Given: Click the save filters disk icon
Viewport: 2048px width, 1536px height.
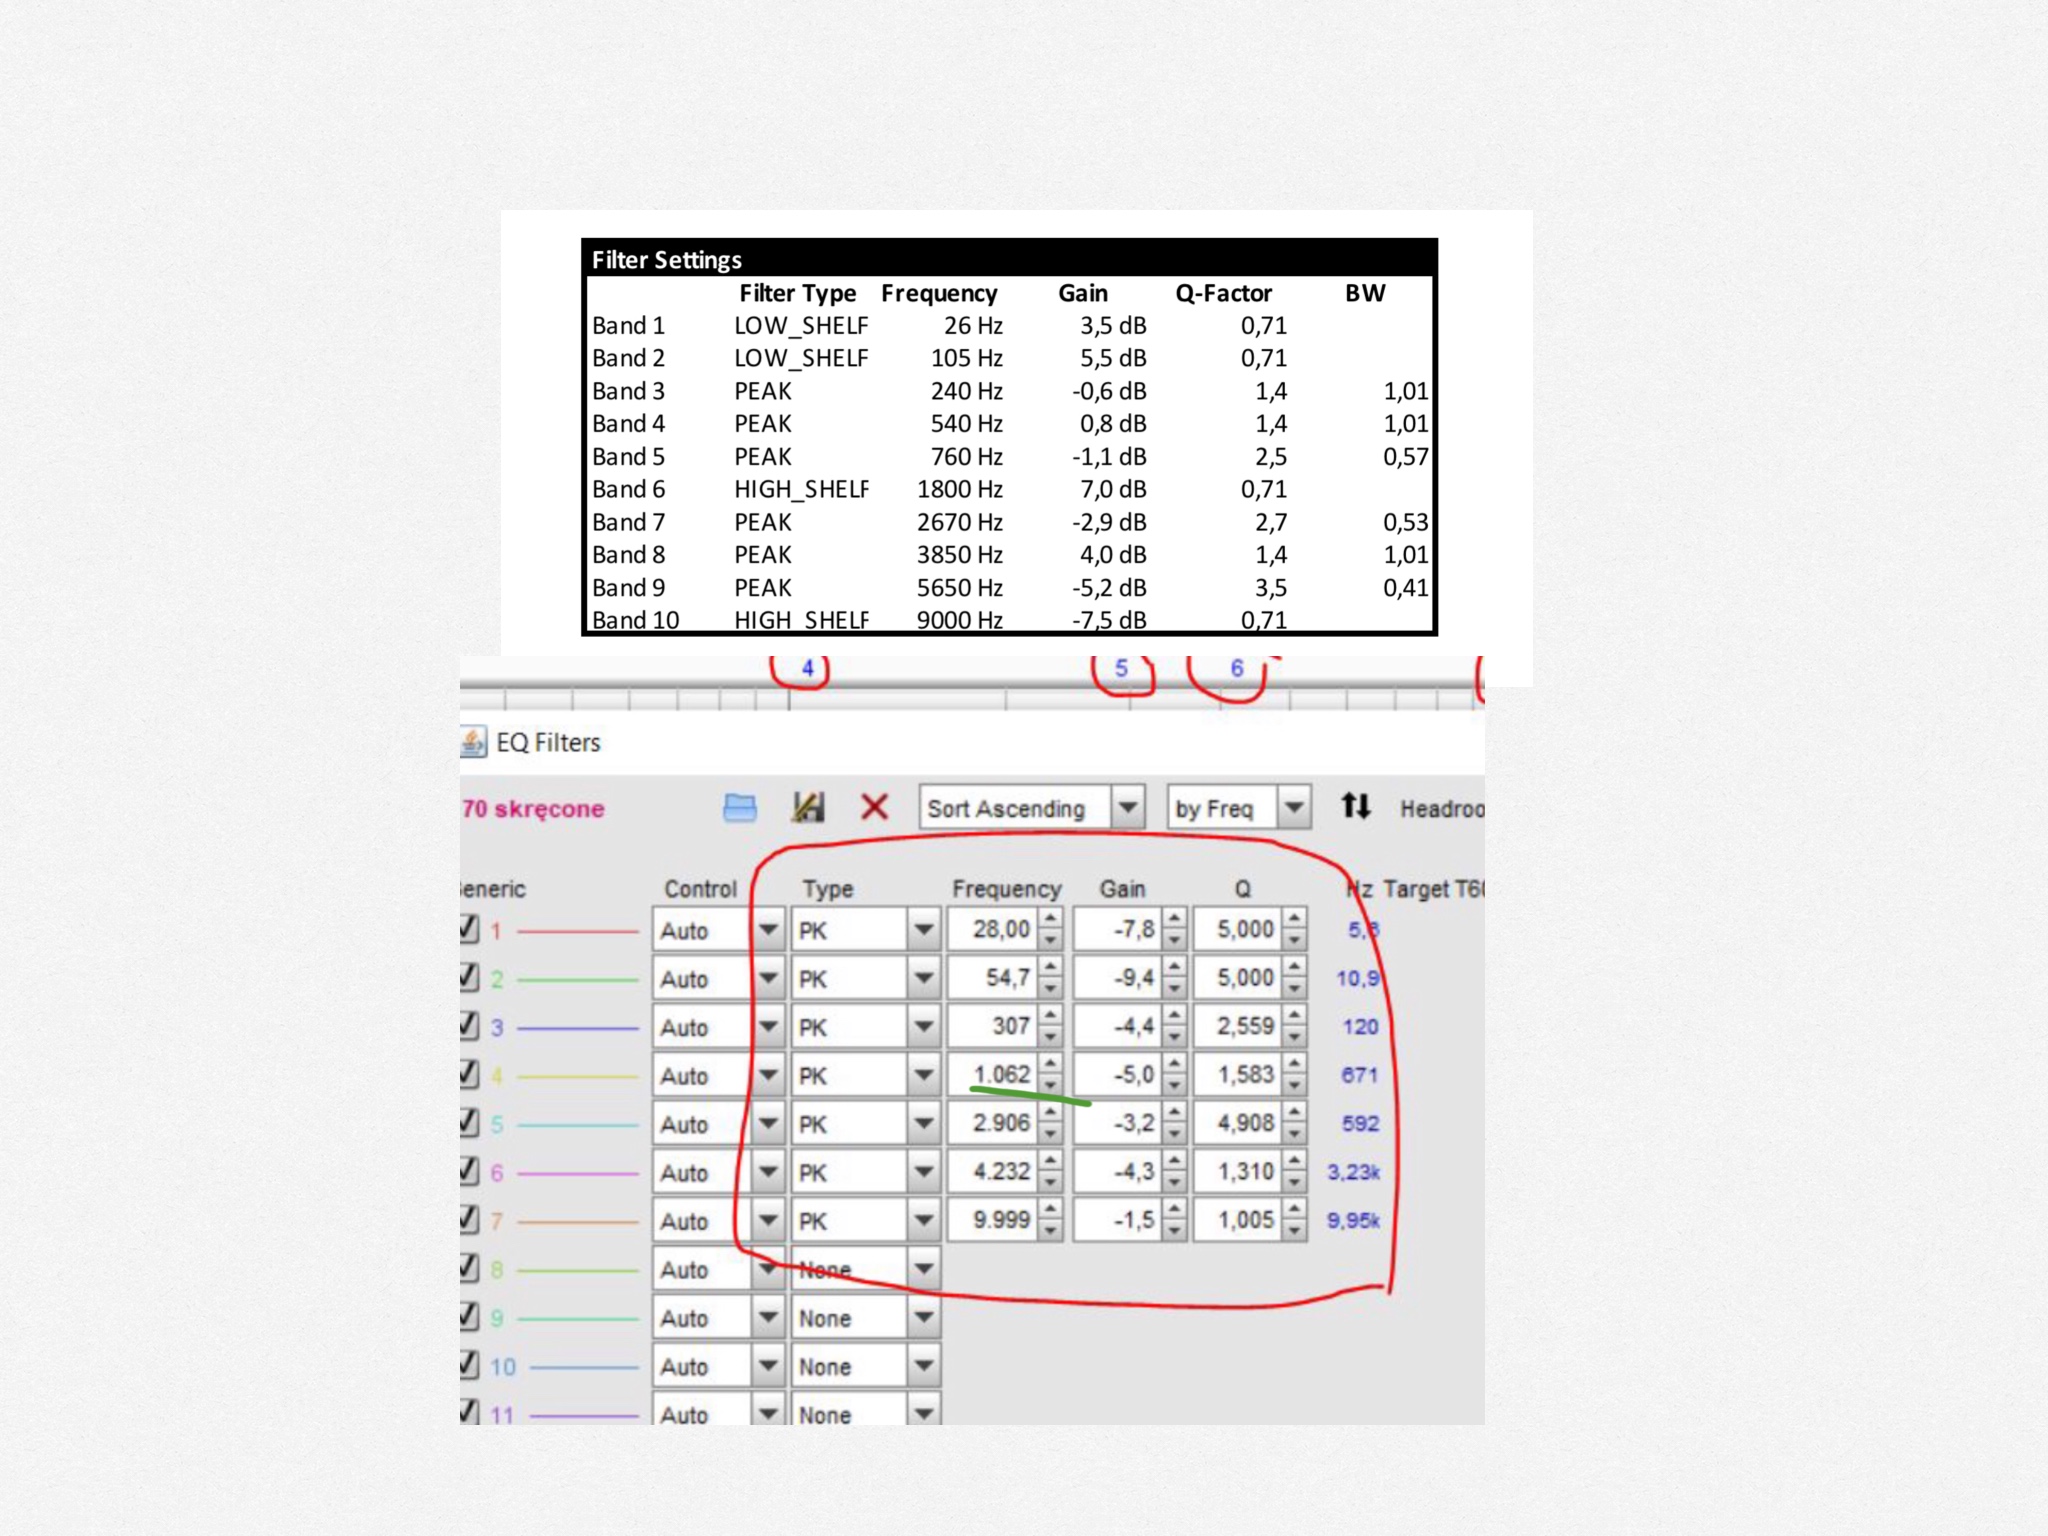Looking at the screenshot, I should pyautogui.click(x=808, y=807).
